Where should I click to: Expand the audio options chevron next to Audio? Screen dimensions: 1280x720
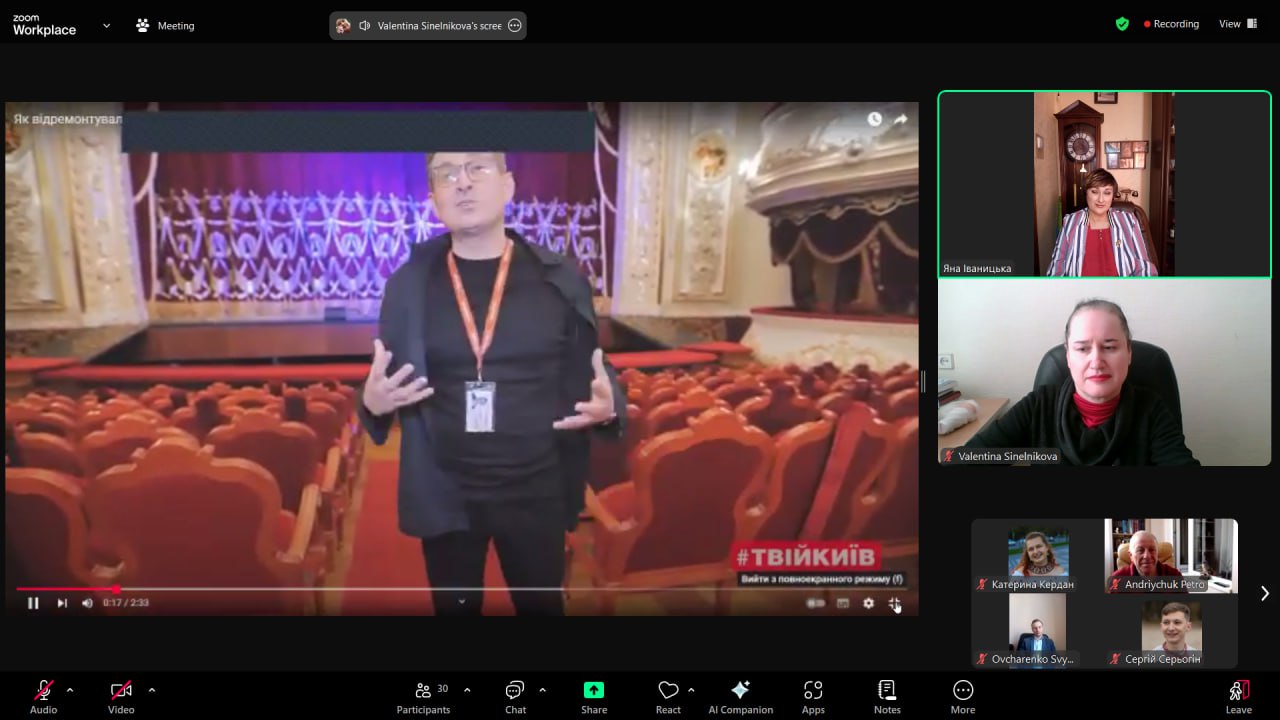point(70,690)
